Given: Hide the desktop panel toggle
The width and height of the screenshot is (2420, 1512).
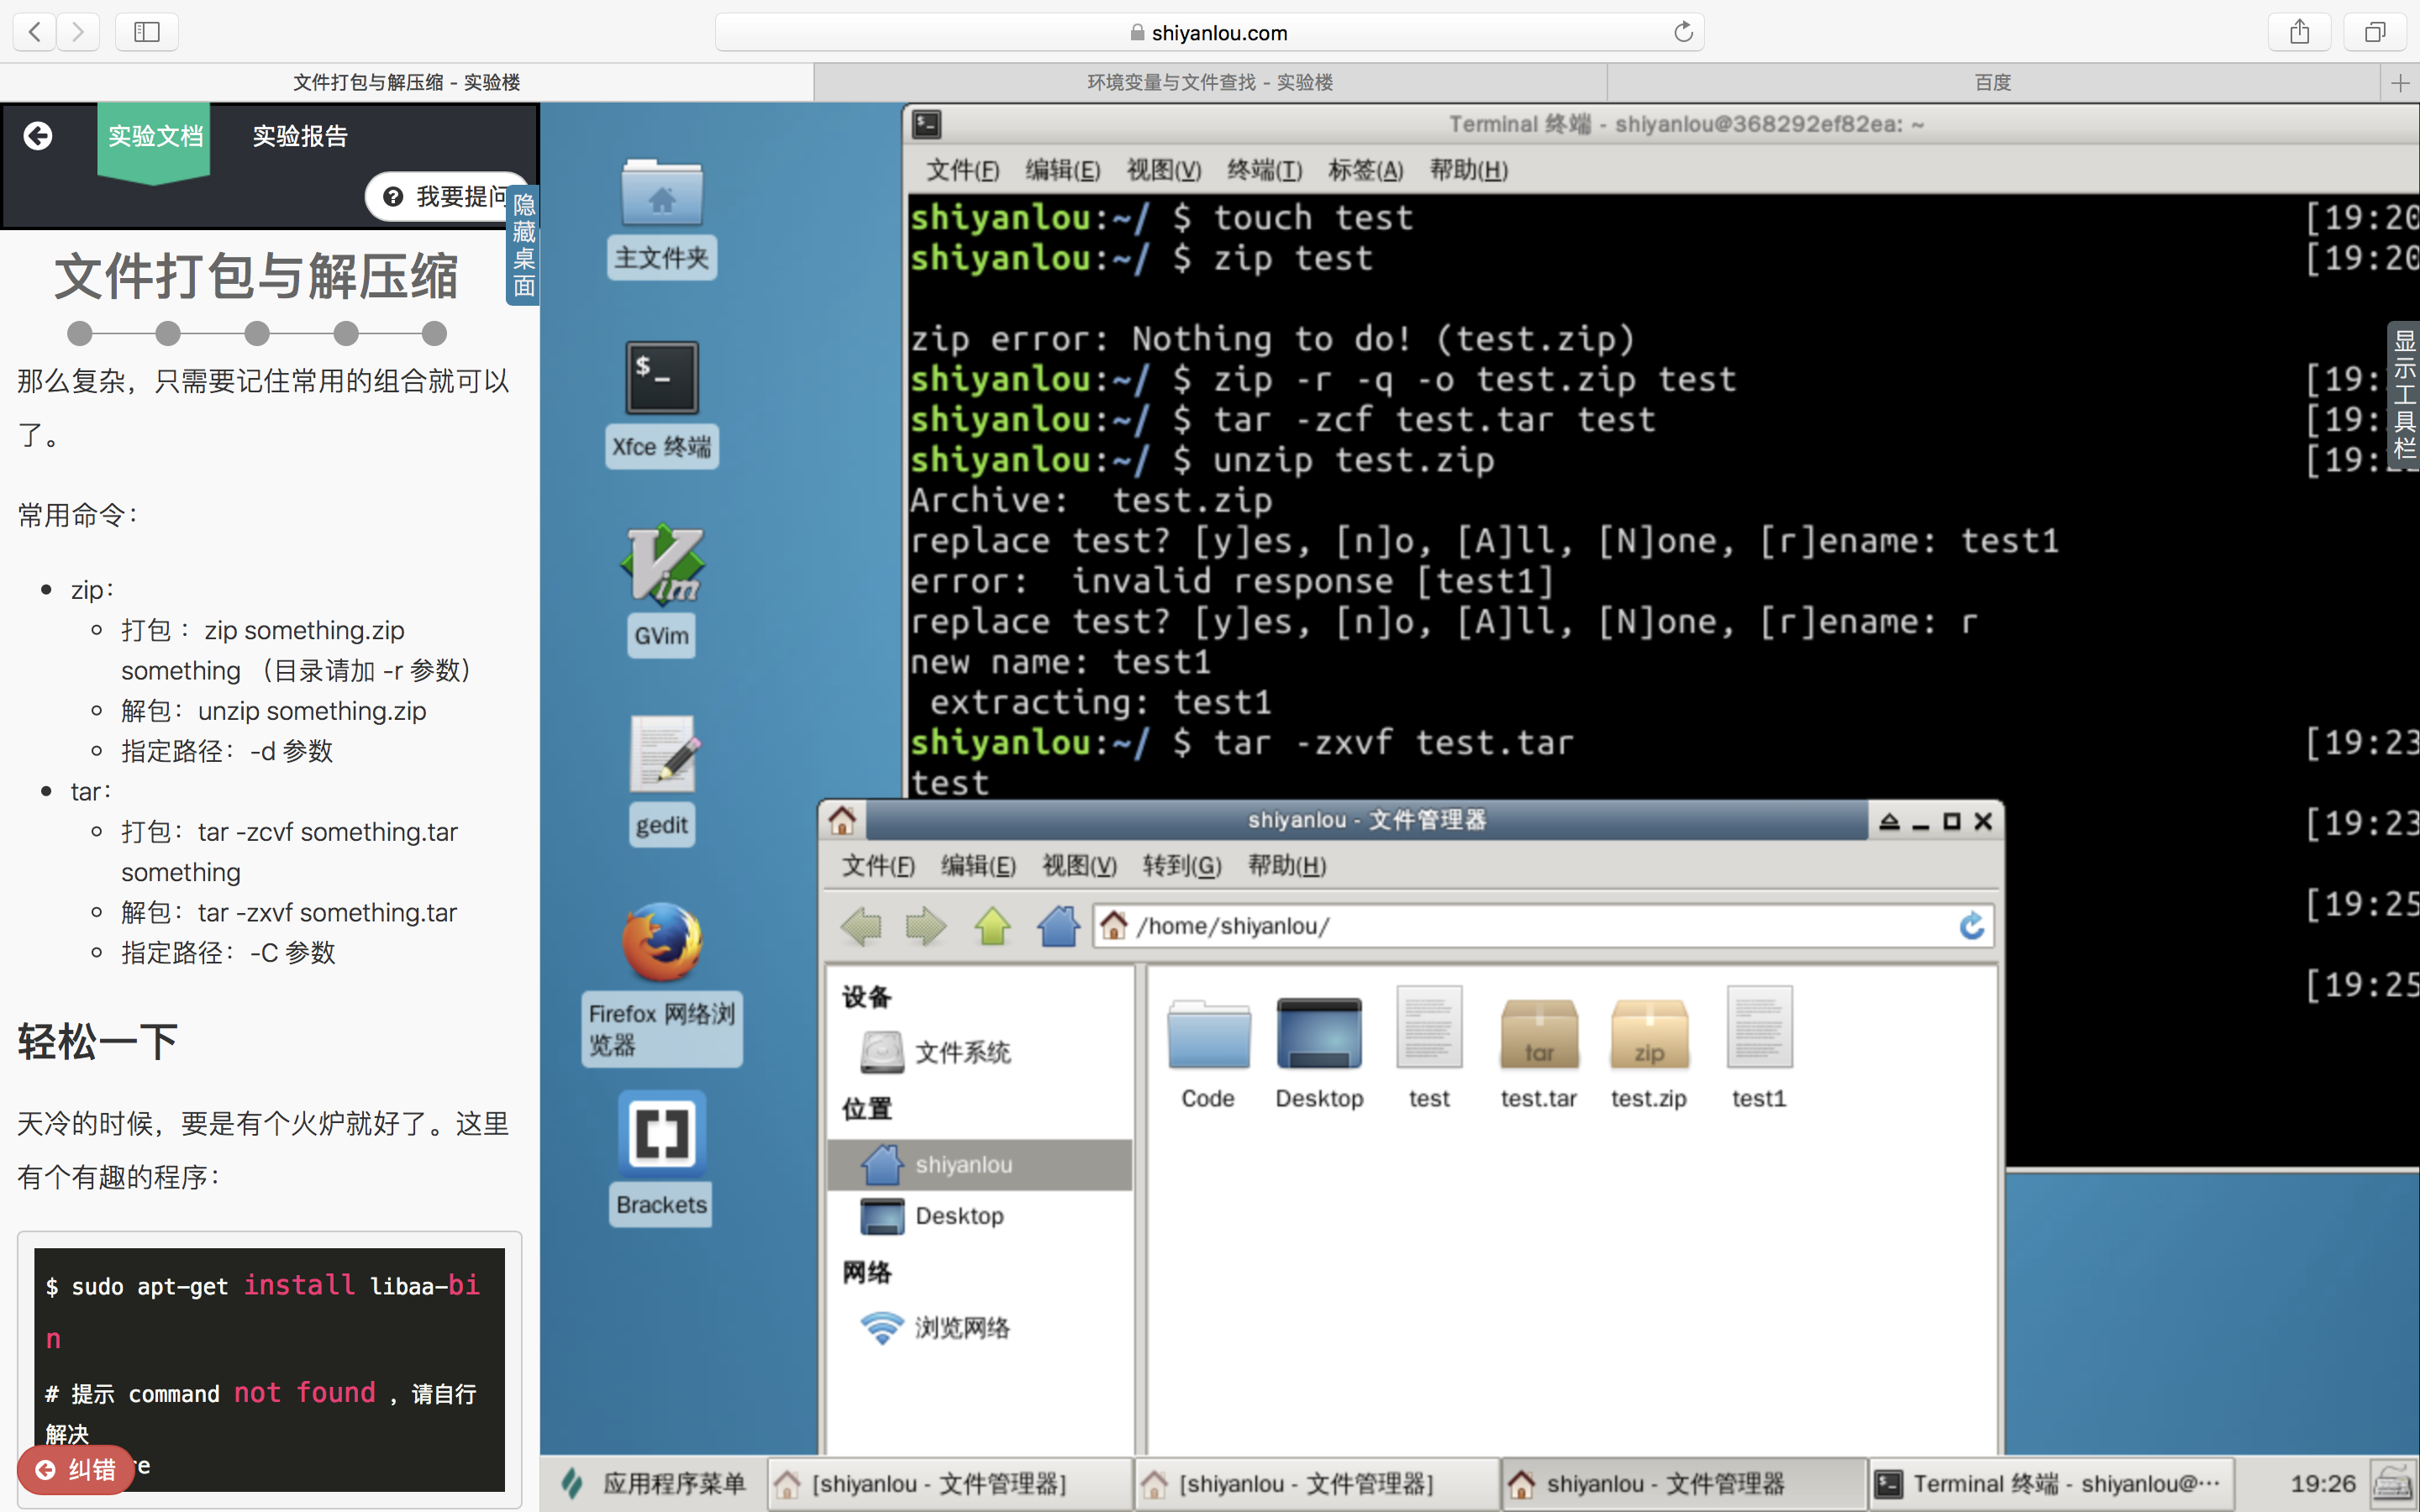Looking at the screenshot, I should point(523,245).
